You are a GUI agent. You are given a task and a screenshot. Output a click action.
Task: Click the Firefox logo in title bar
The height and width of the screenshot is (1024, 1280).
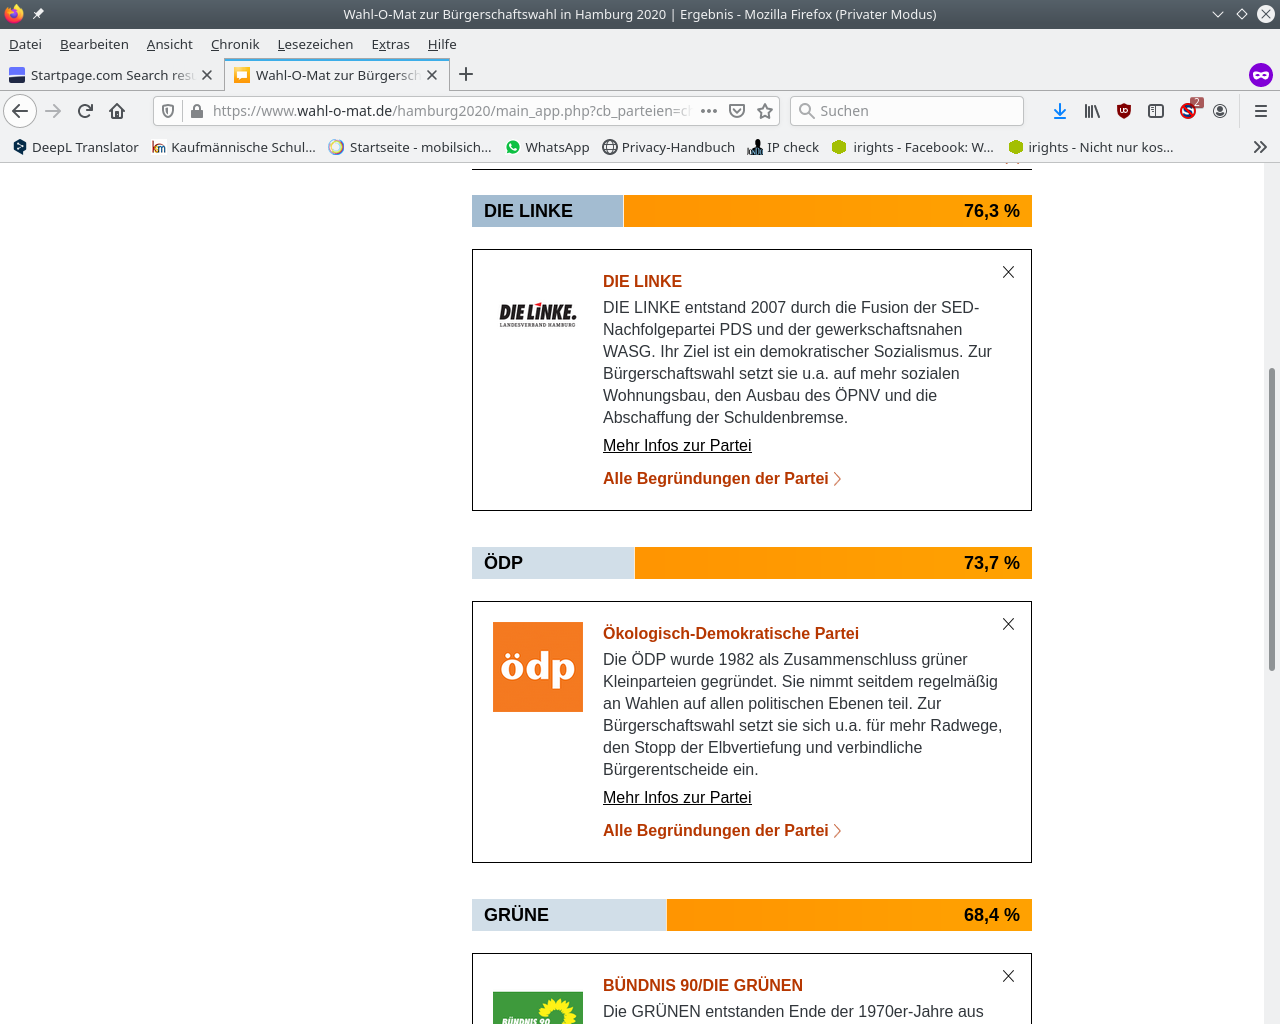tap(14, 14)
